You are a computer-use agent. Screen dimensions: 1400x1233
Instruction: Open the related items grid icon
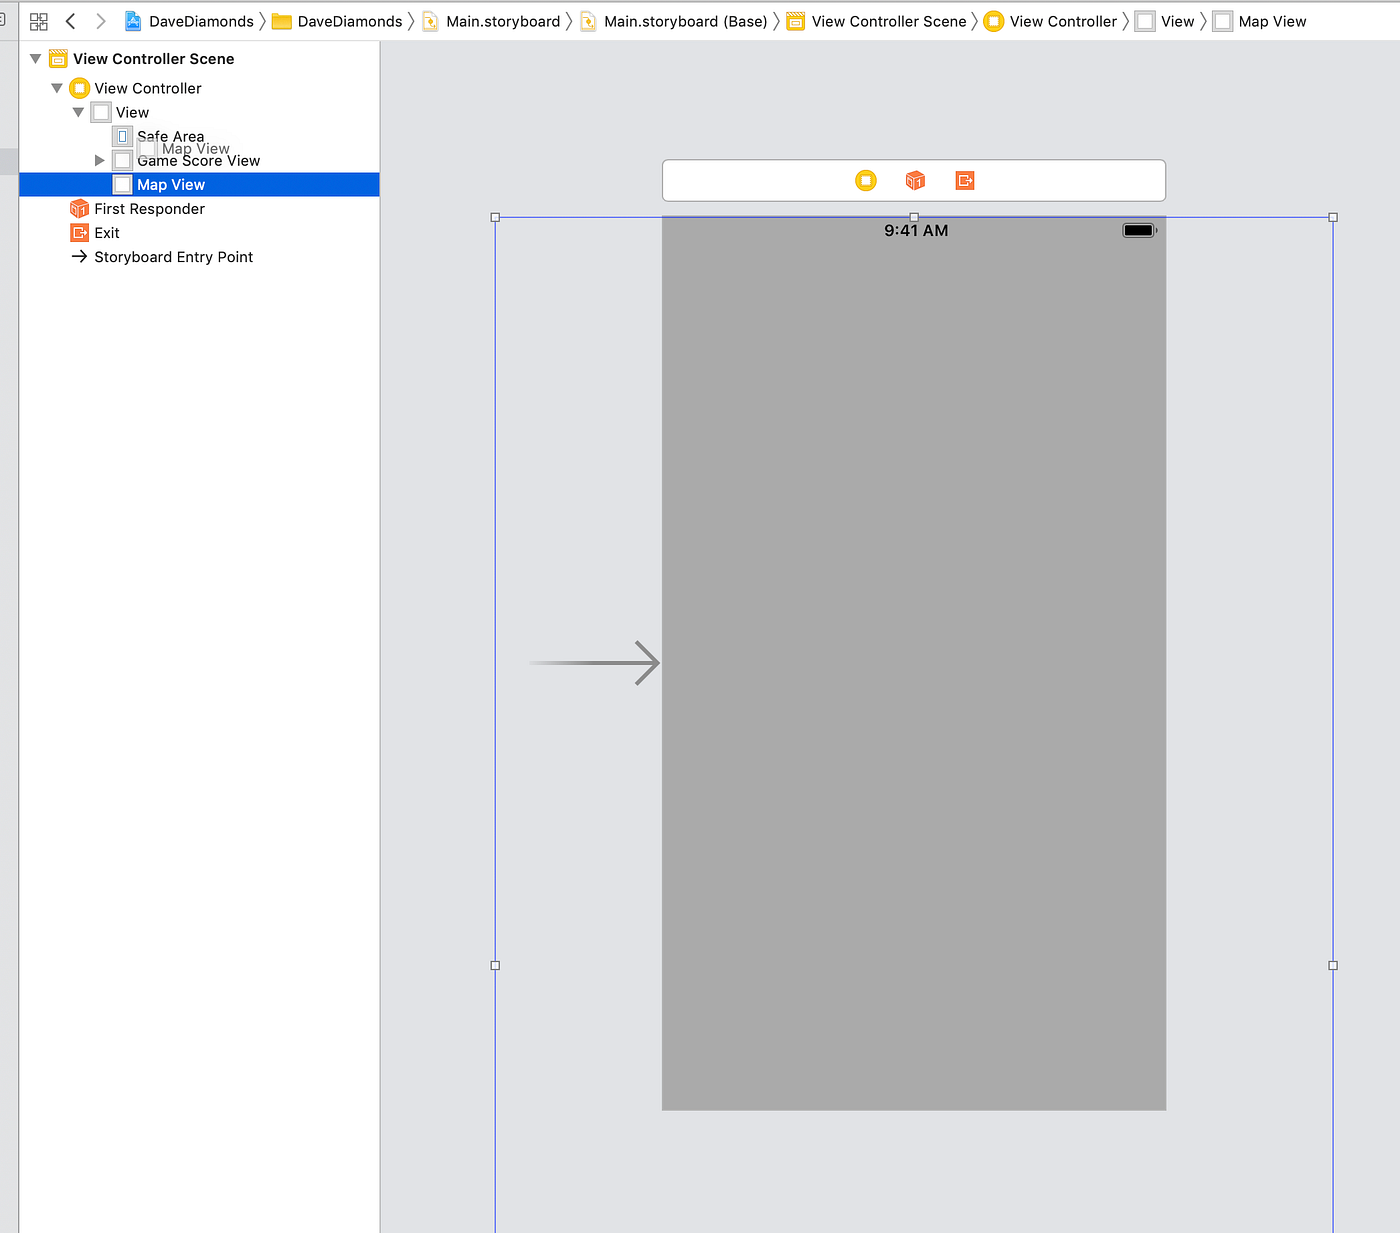coord(39,21)
